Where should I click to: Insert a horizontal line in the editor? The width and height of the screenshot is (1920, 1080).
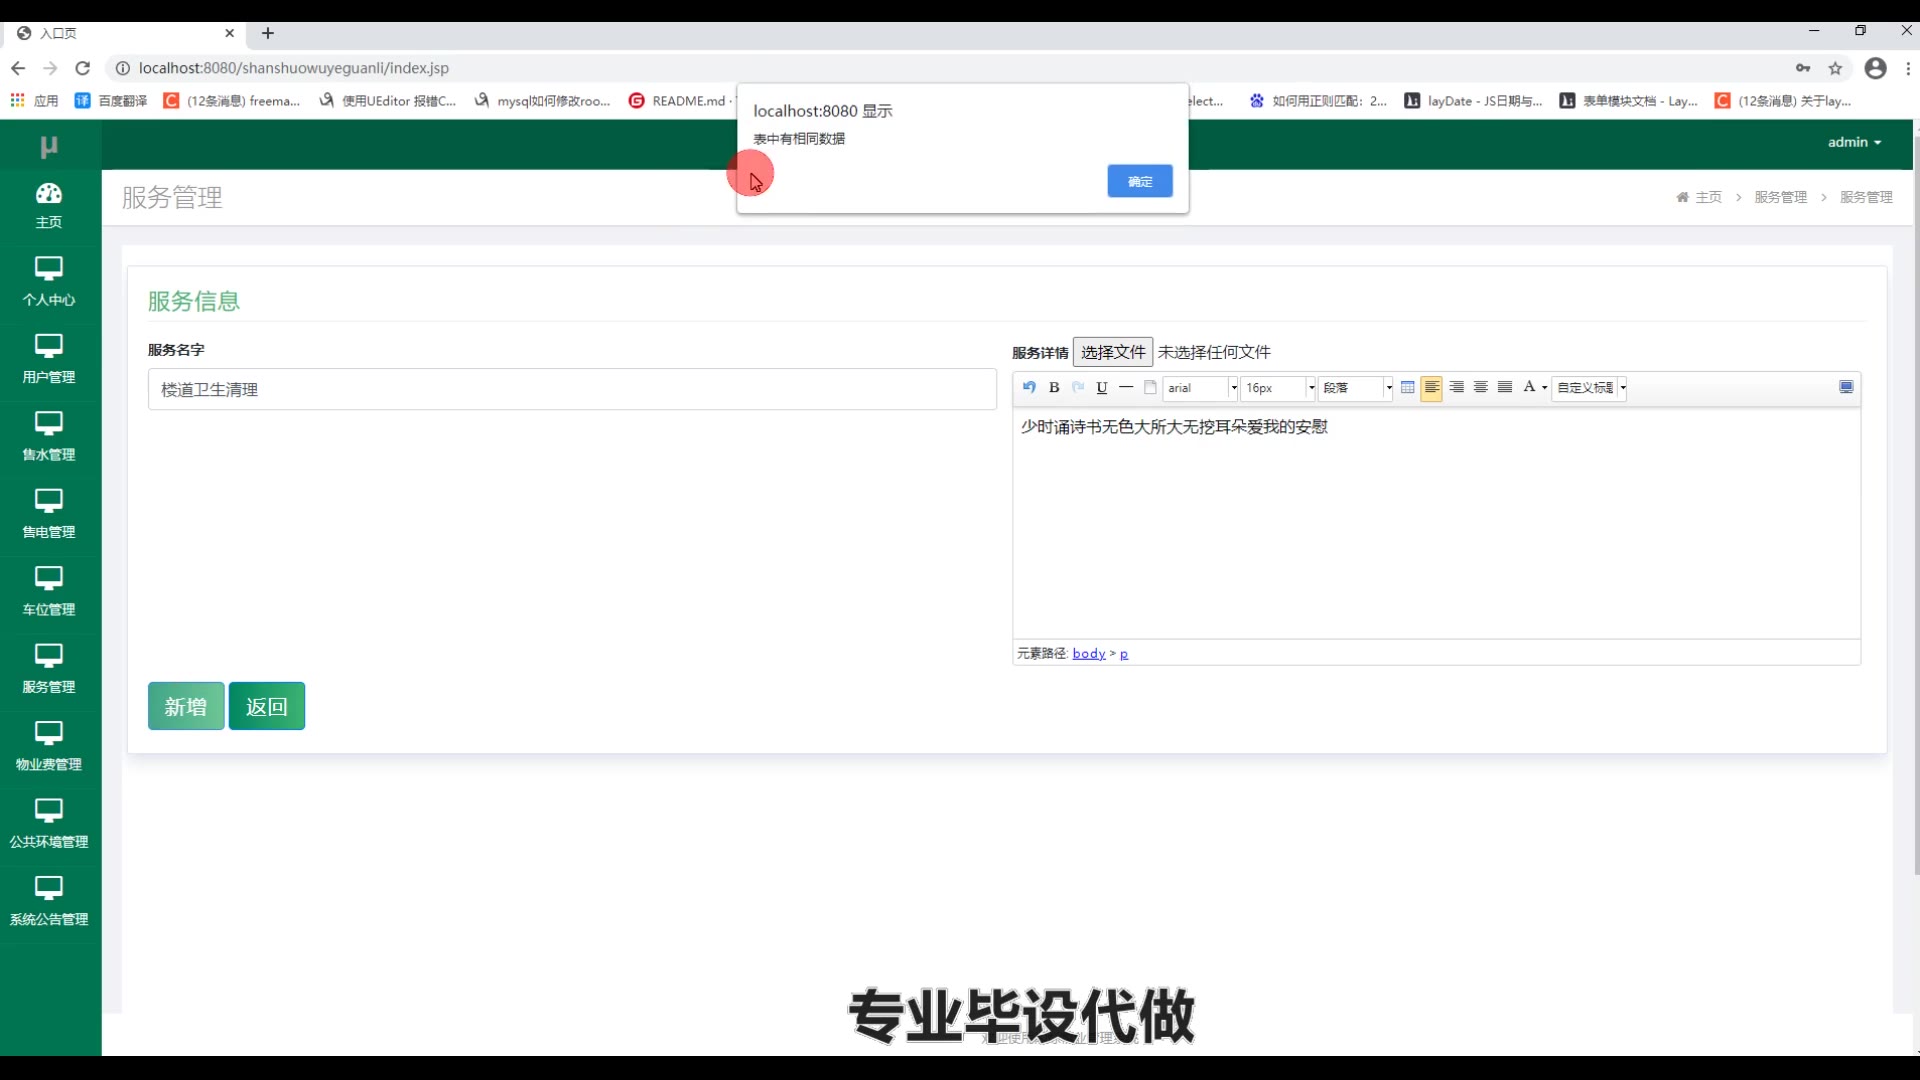(x=1126, y=387)
